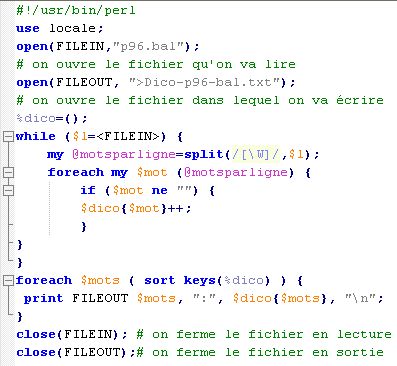Click the shebang line #!/usr/bin/perl
Viewport: 397px width, 366px height.
76,10
